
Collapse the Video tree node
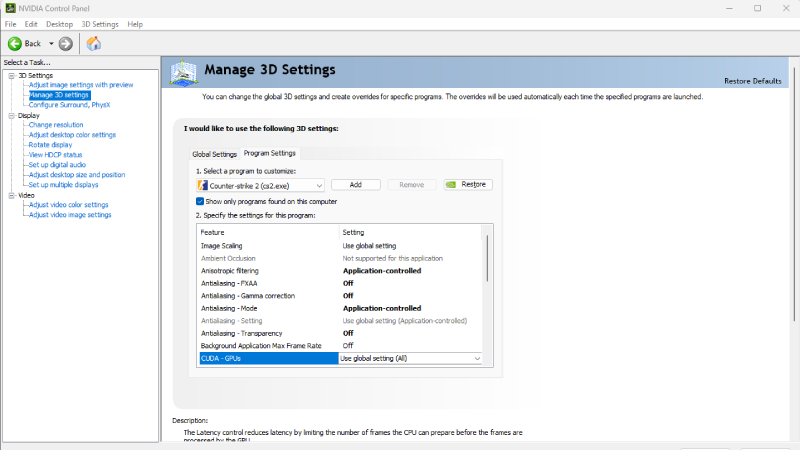[11, 195]
